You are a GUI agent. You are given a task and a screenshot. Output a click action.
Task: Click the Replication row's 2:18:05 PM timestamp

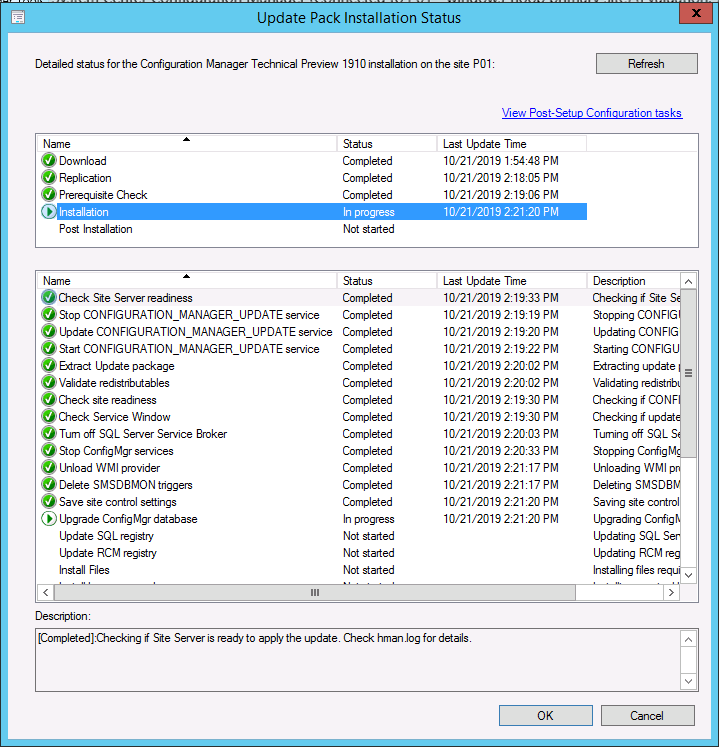tap(501, 178)
